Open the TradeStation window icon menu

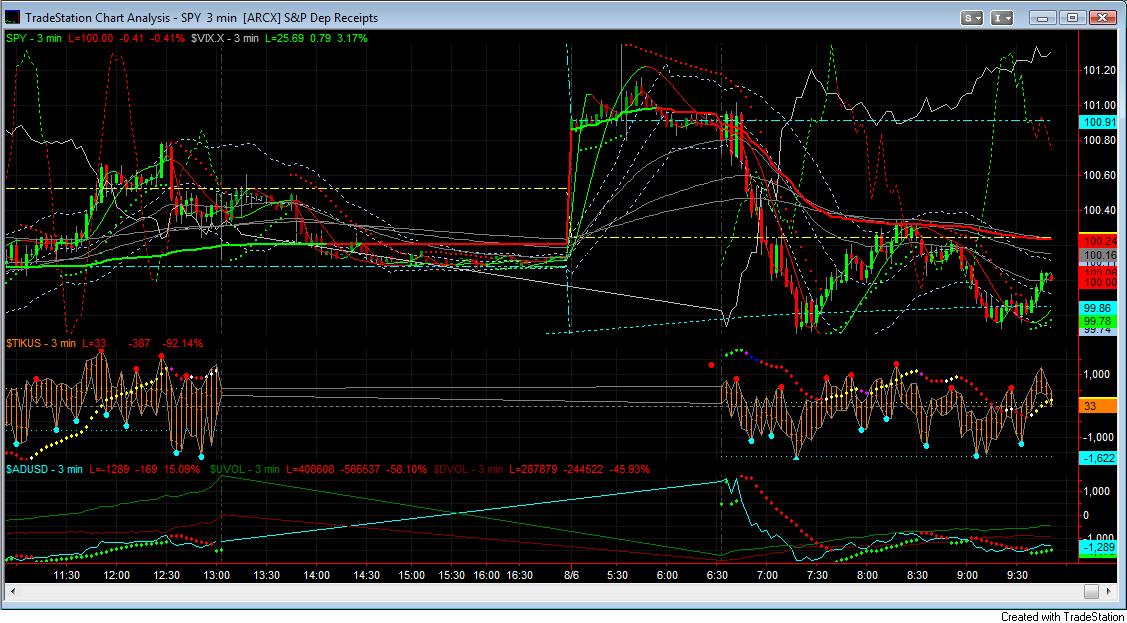point(13,17)
